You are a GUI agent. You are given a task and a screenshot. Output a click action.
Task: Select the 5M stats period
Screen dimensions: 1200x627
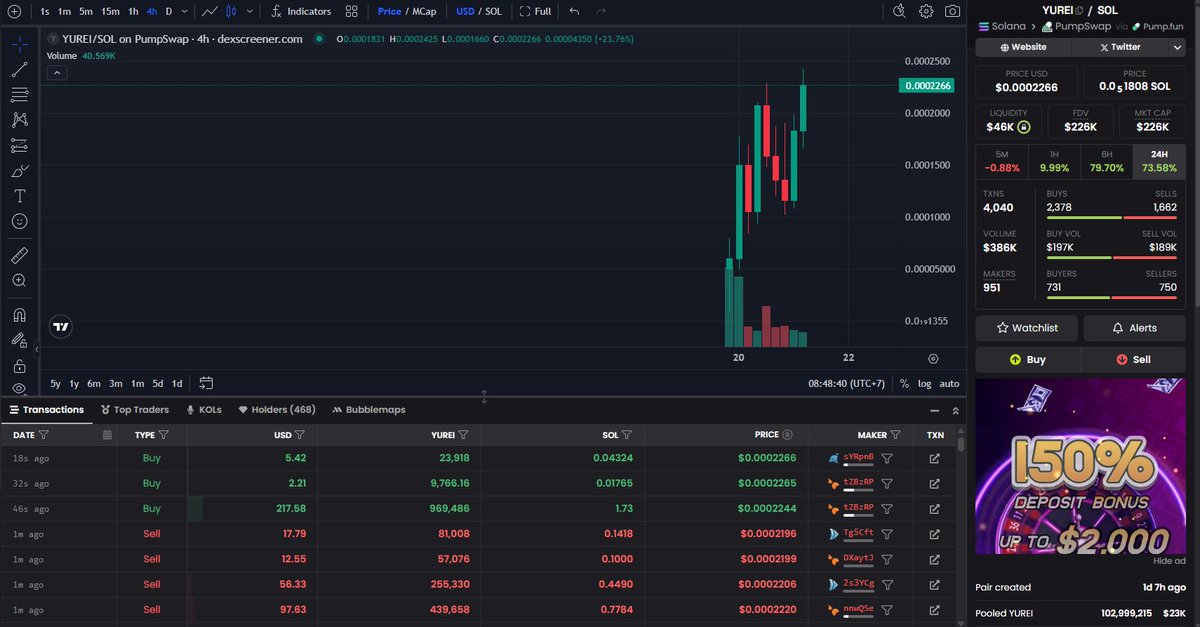(1002, 161)
